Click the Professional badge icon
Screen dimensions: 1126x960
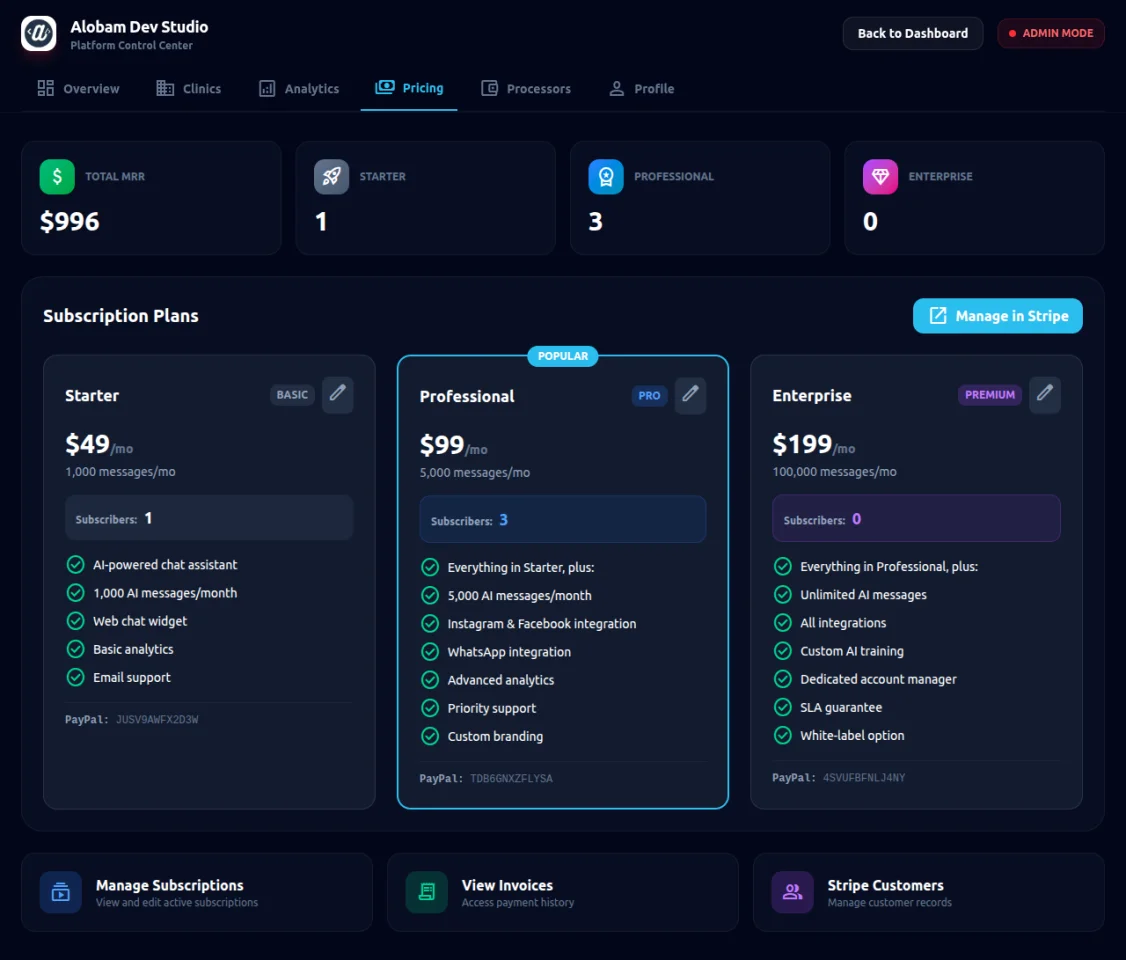pyautogui.click(x=606, y=177)
